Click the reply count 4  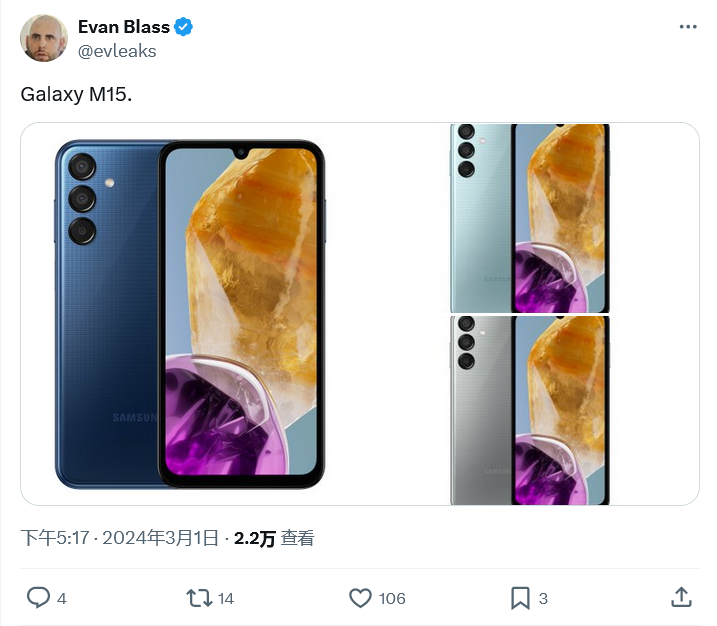(x=62, y=598)
